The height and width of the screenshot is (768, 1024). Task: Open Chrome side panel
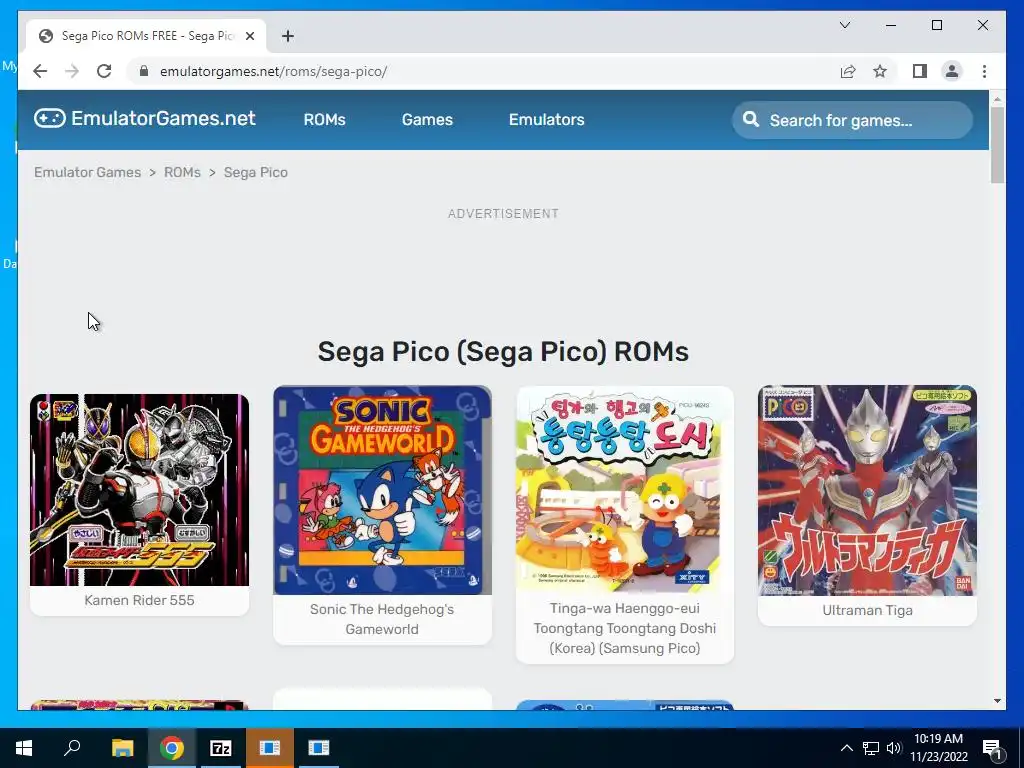[920, 71]
